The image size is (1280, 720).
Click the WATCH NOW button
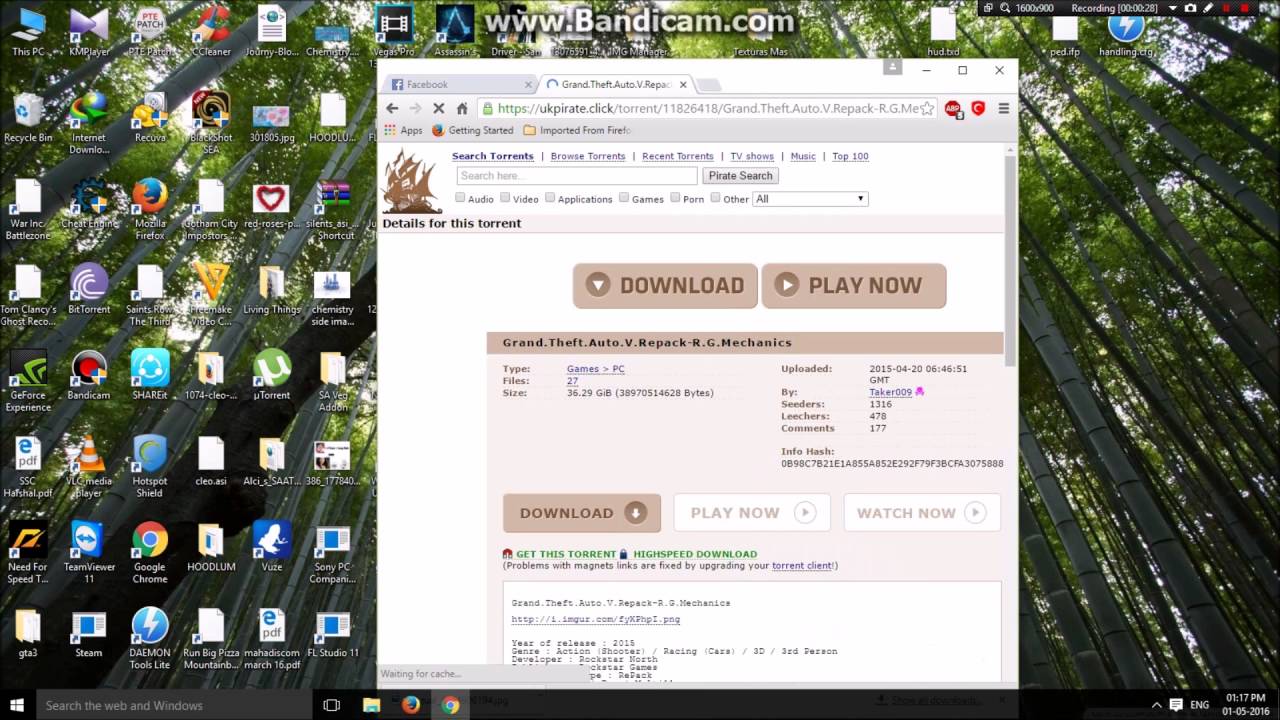tap(922, 513)
